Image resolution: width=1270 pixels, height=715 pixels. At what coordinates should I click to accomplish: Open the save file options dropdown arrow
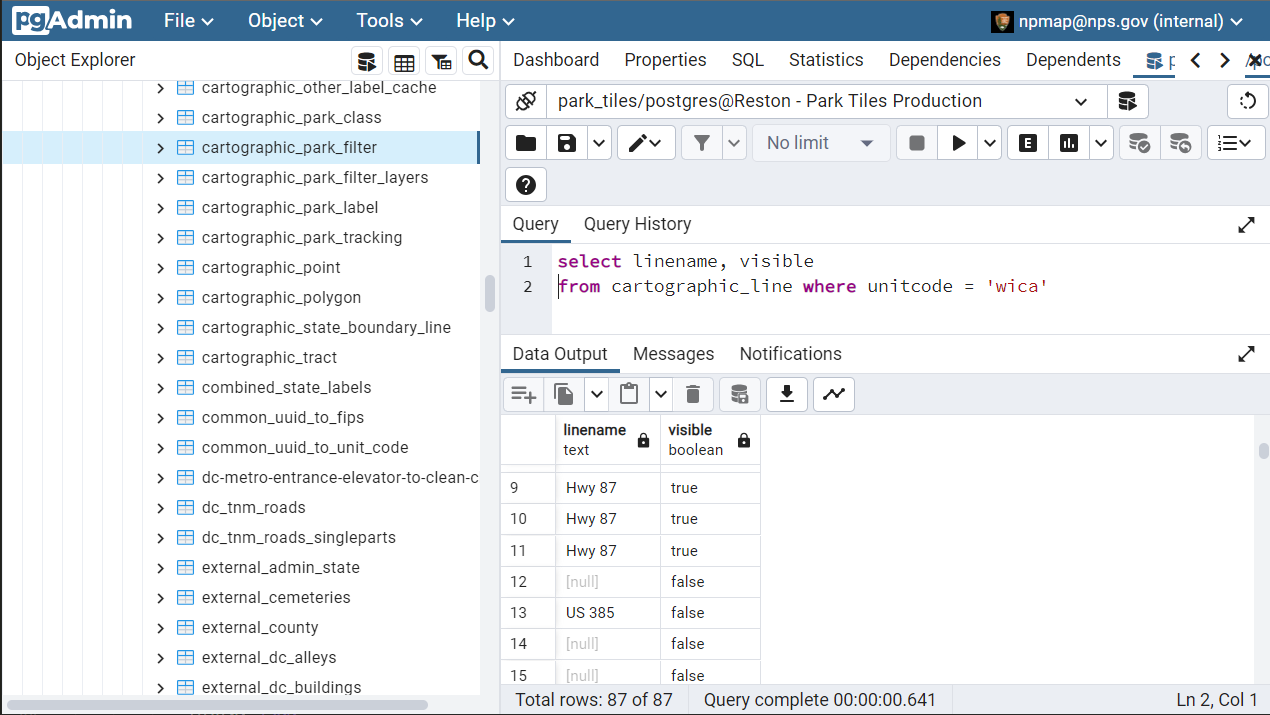pos(599,143)
